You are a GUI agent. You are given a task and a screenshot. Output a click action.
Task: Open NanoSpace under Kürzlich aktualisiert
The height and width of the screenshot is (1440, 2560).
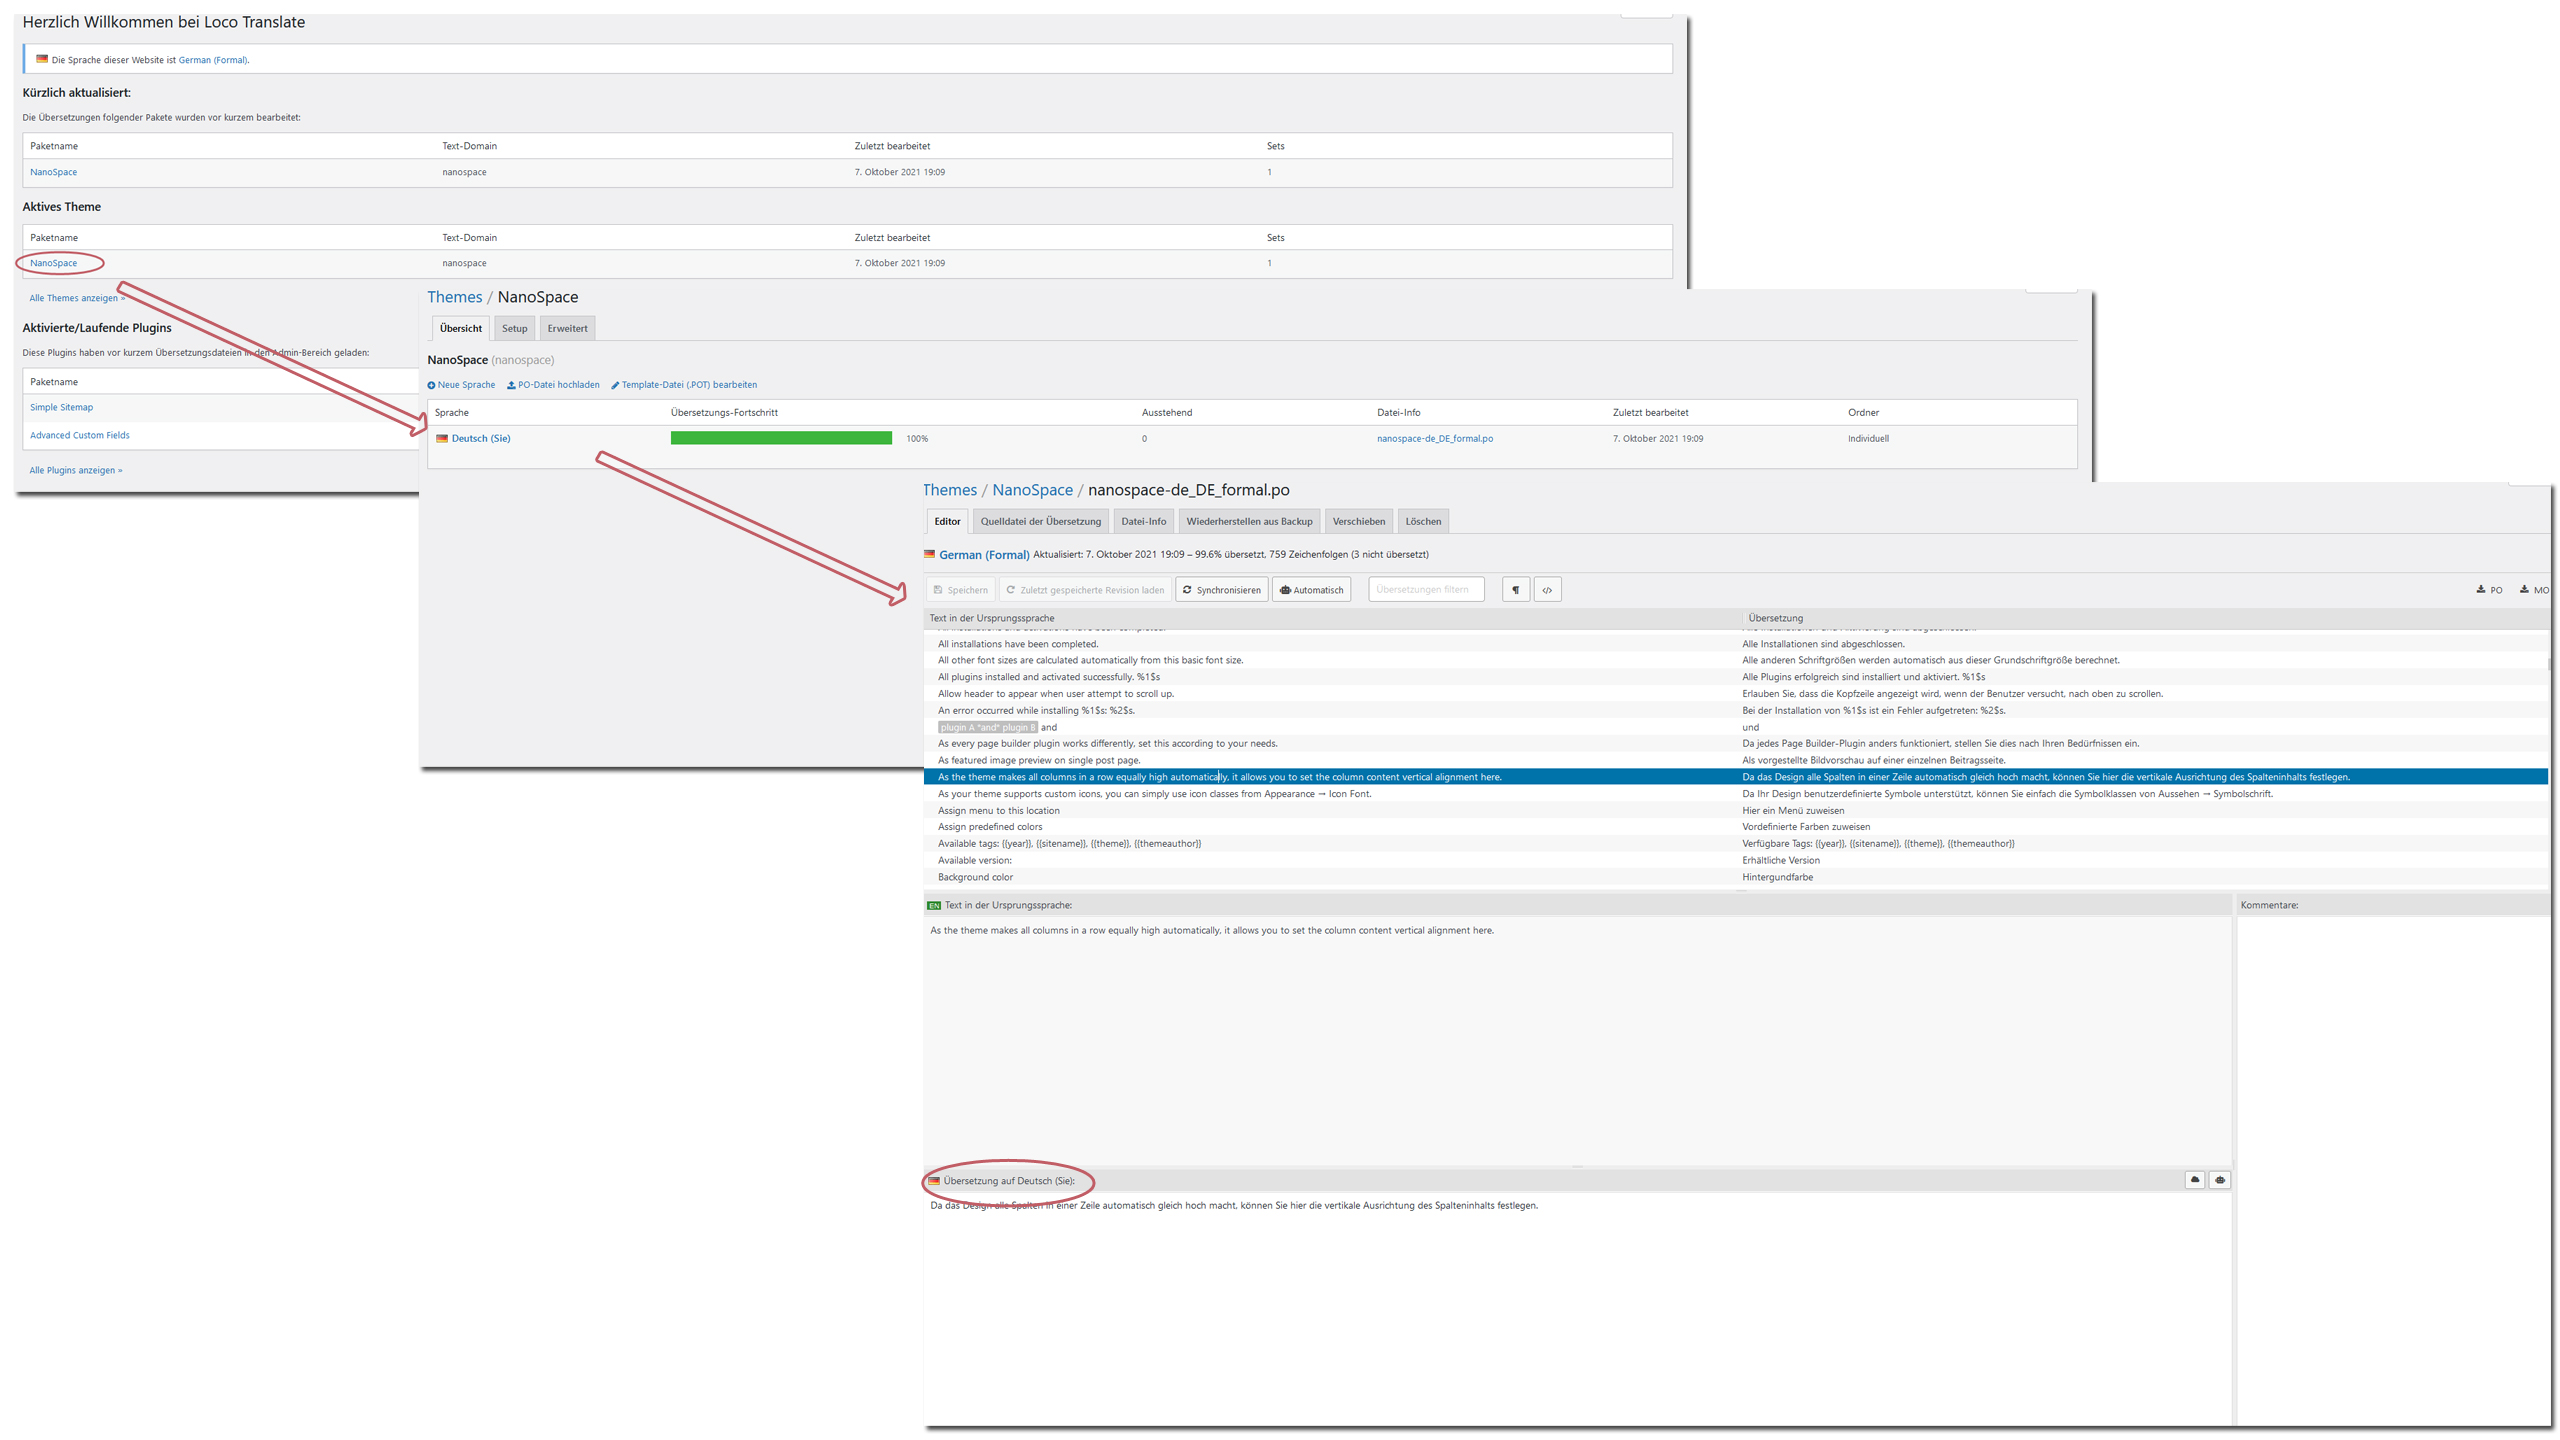click(x=53, y=172)
